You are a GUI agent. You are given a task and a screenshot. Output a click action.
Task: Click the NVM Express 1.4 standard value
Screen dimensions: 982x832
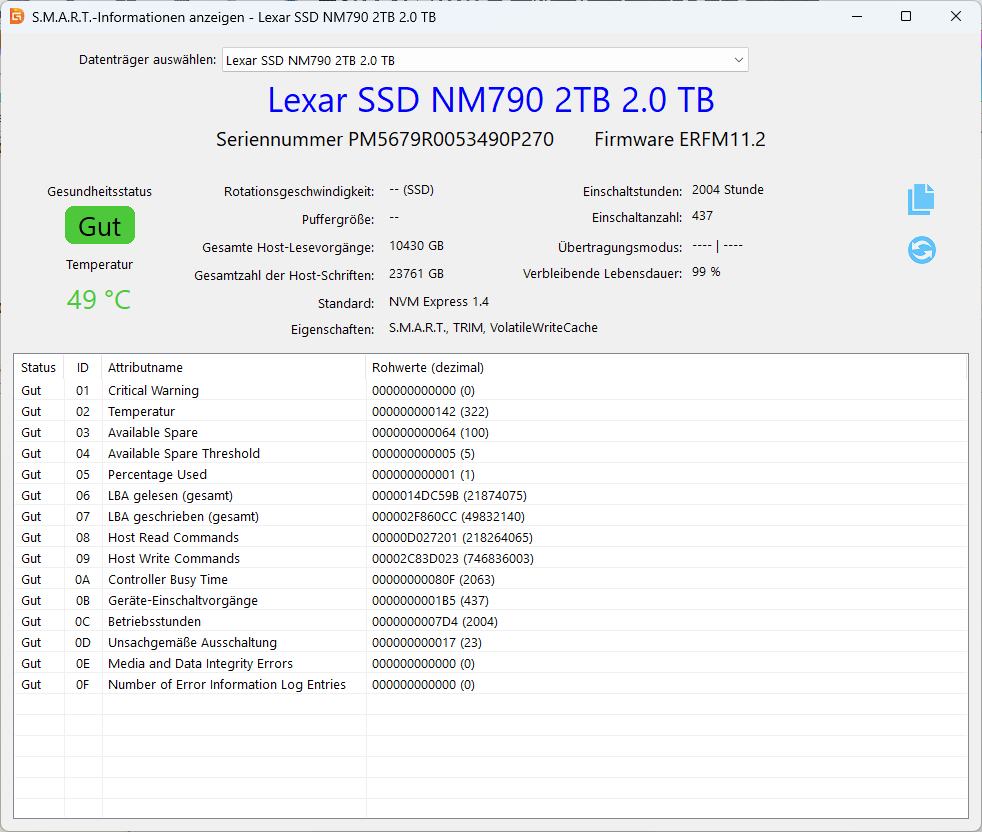tap(438, 302)
